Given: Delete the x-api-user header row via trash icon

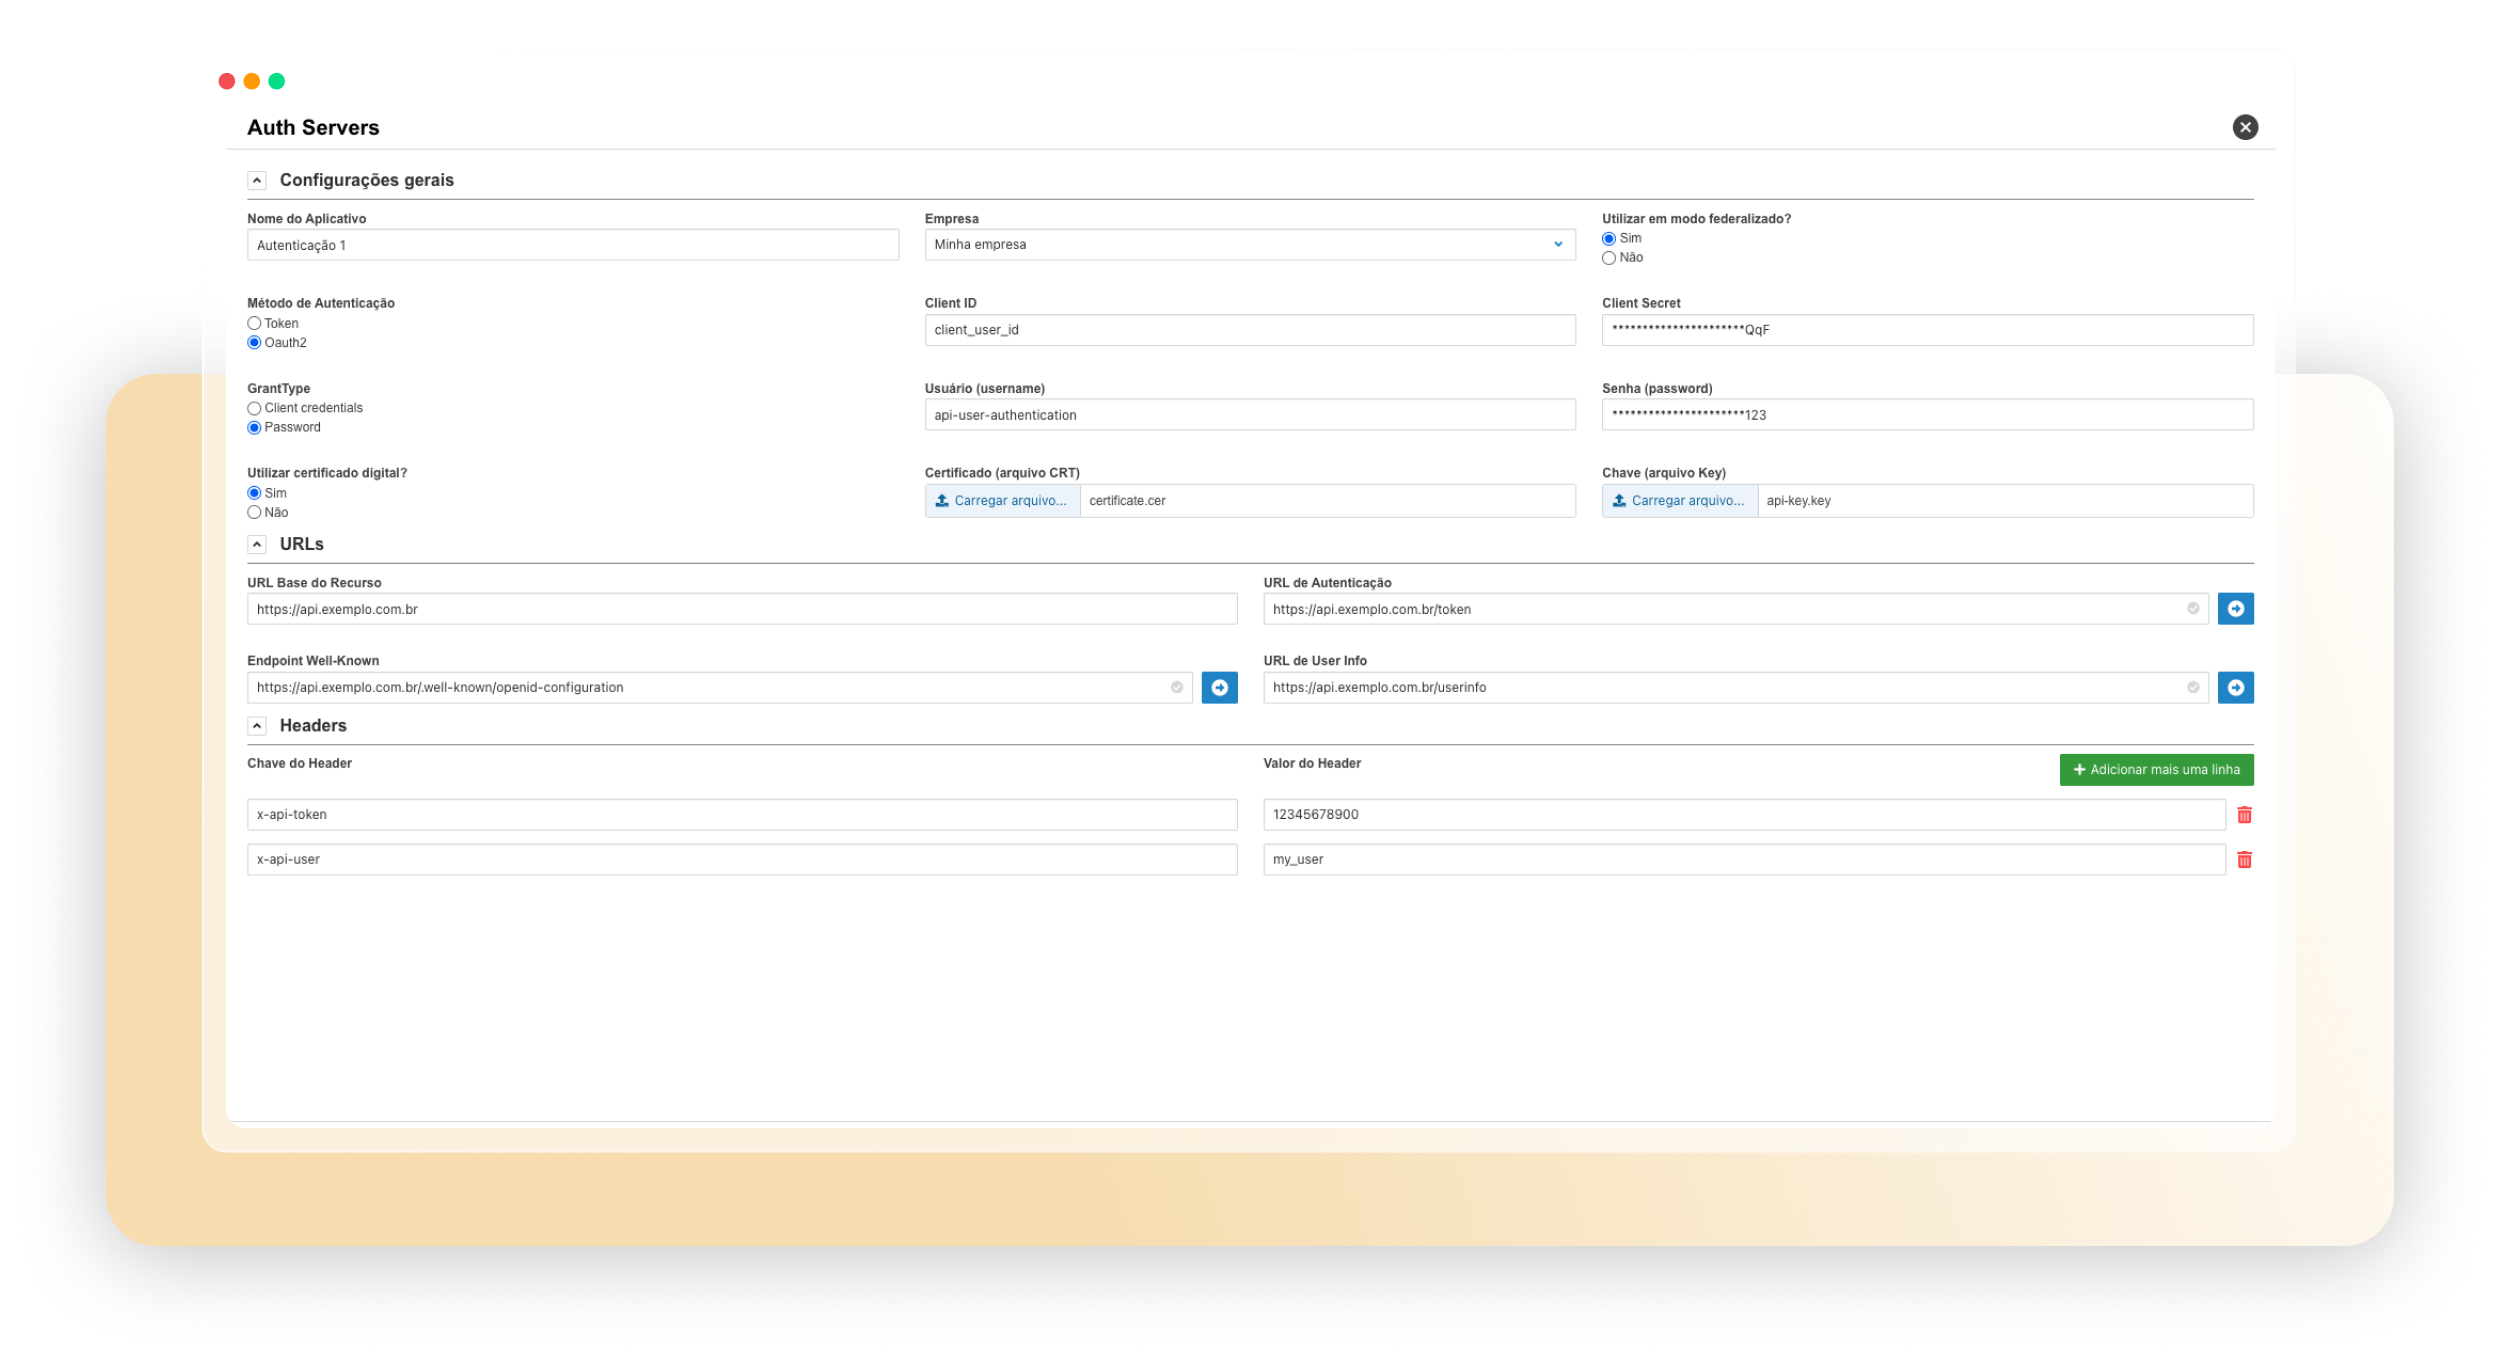Looking at the screenshot, I should [2245, 858].
